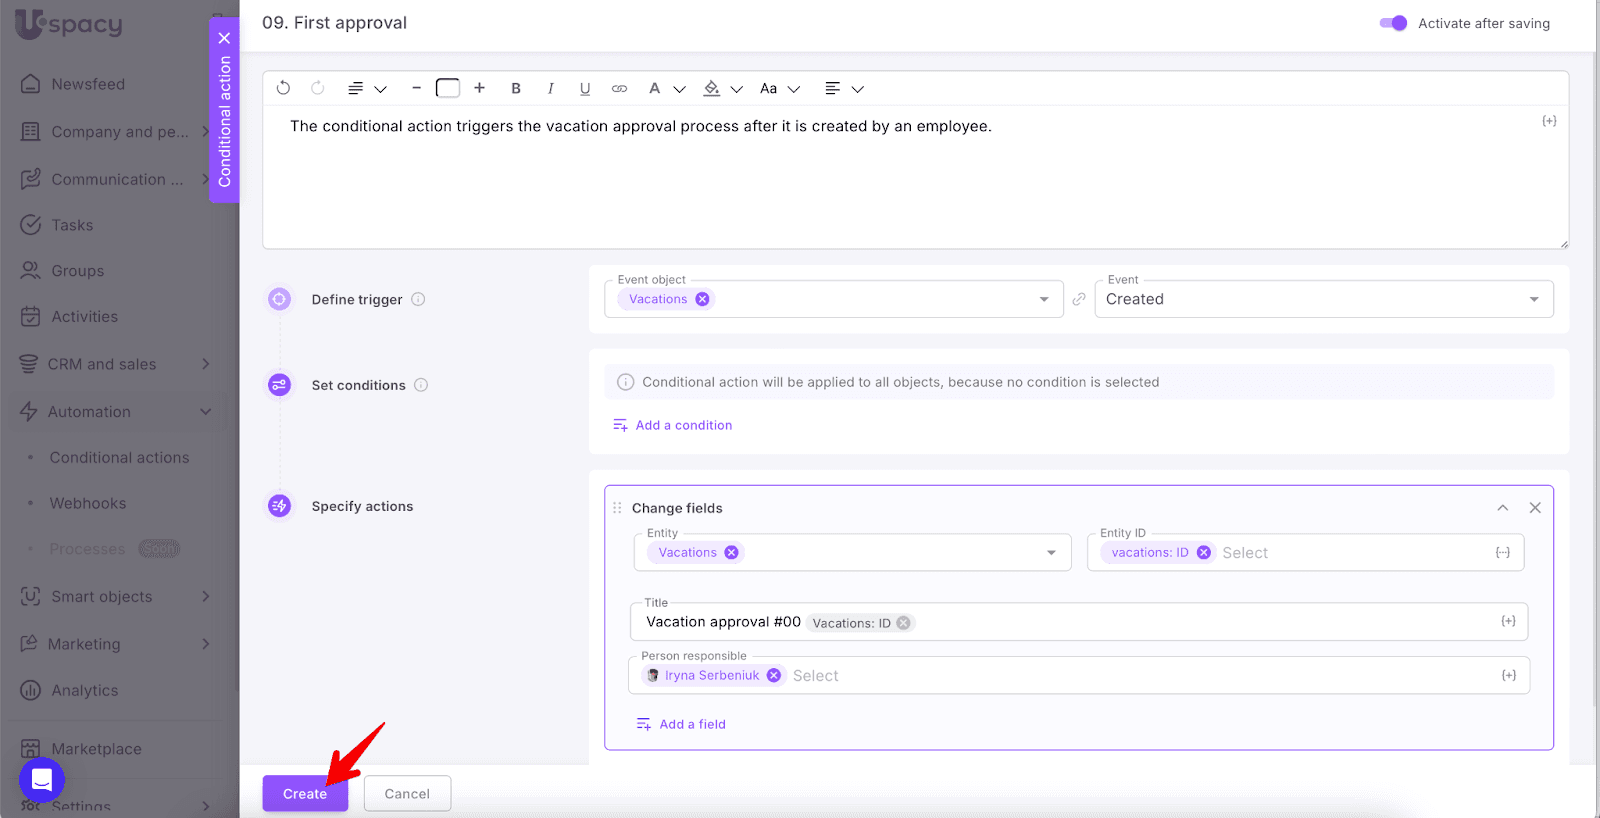The width and height of the screenshot is (1600, 818).
Task: Click into the Title input field
Action: [1200, 622]
